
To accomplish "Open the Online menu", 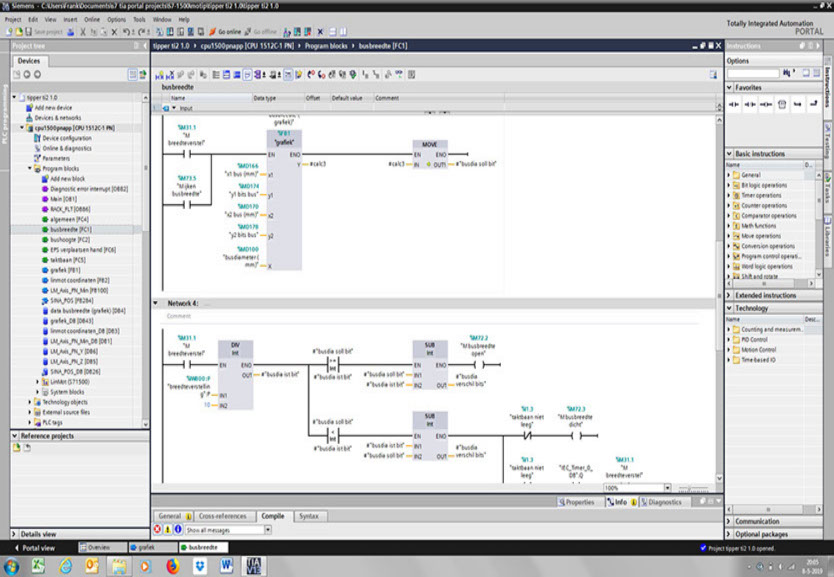I will pos(92,19).
